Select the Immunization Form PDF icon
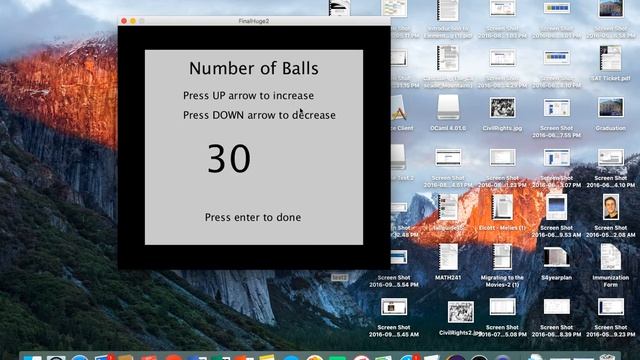640x360 pixels. click(x=611, y=257)
